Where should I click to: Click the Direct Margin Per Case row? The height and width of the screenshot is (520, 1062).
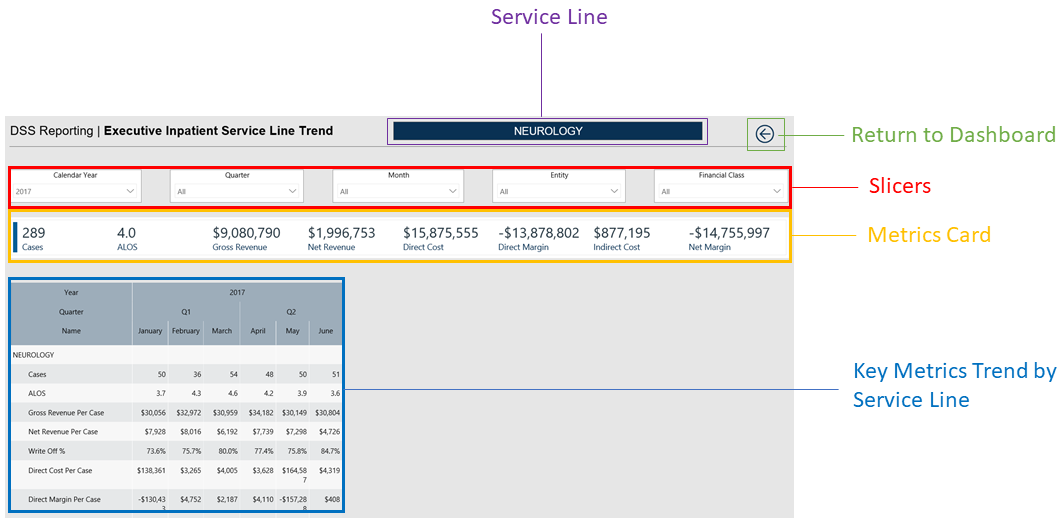point(176,500)
